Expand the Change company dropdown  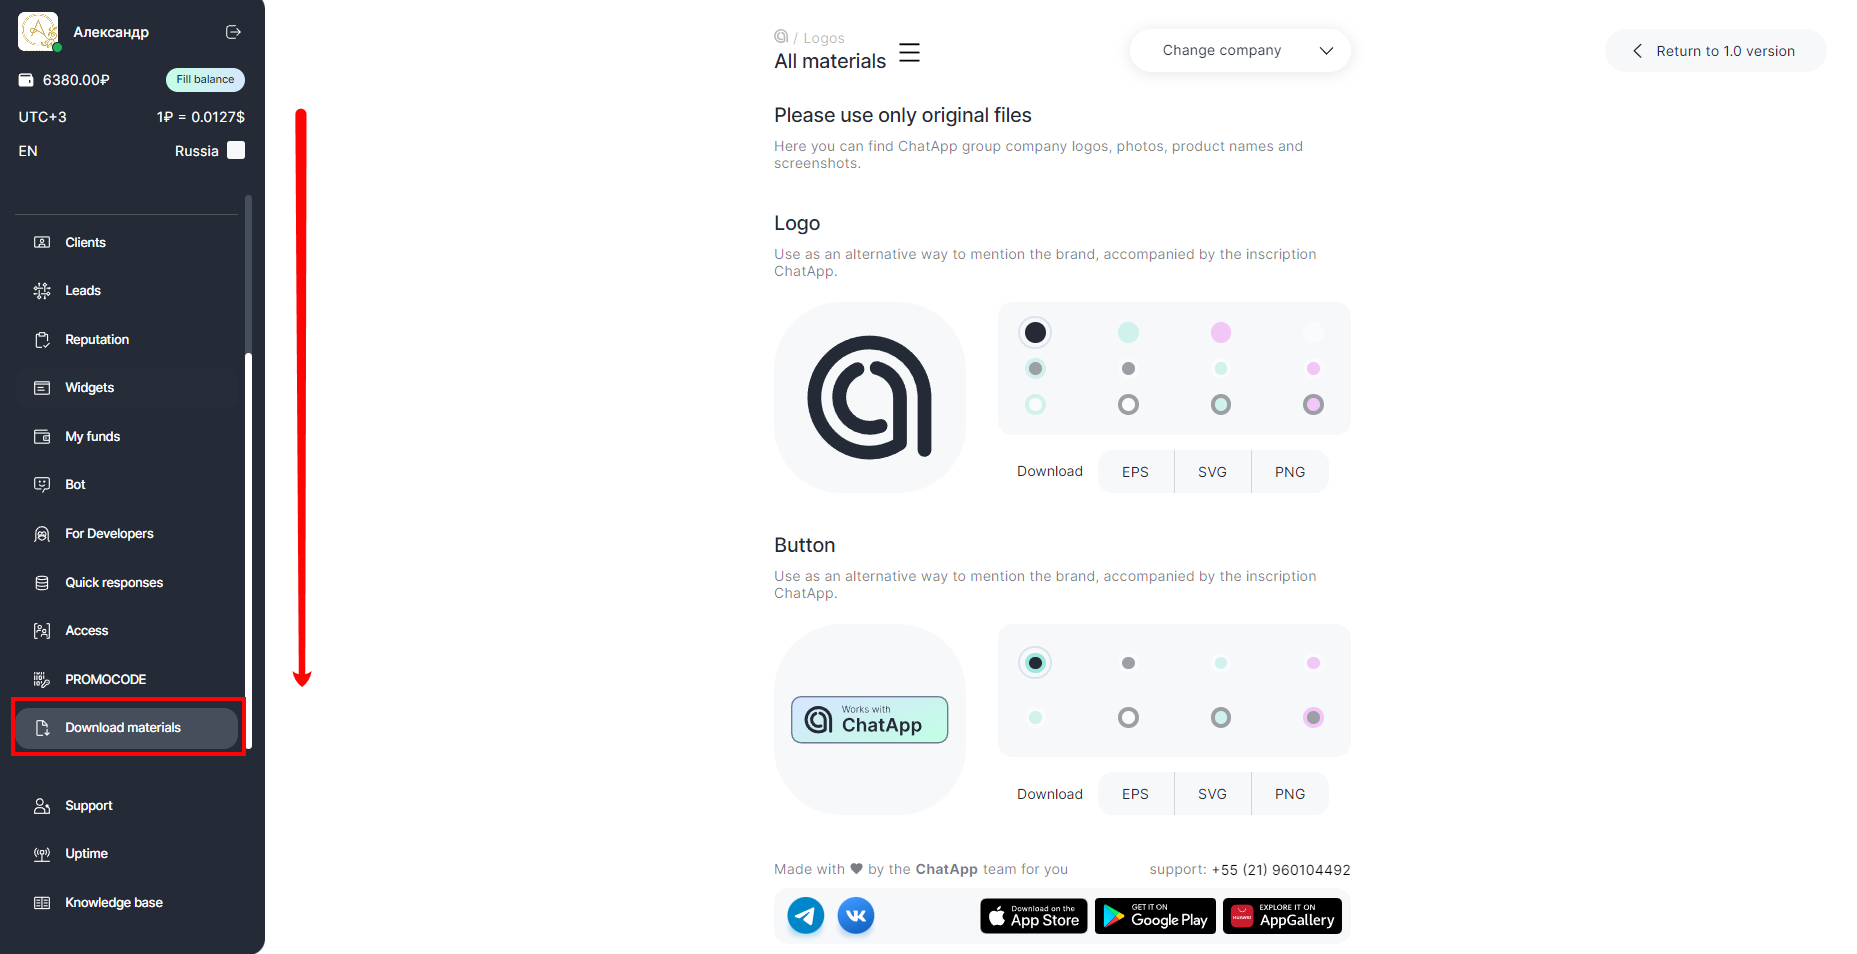pos(1239,51)
